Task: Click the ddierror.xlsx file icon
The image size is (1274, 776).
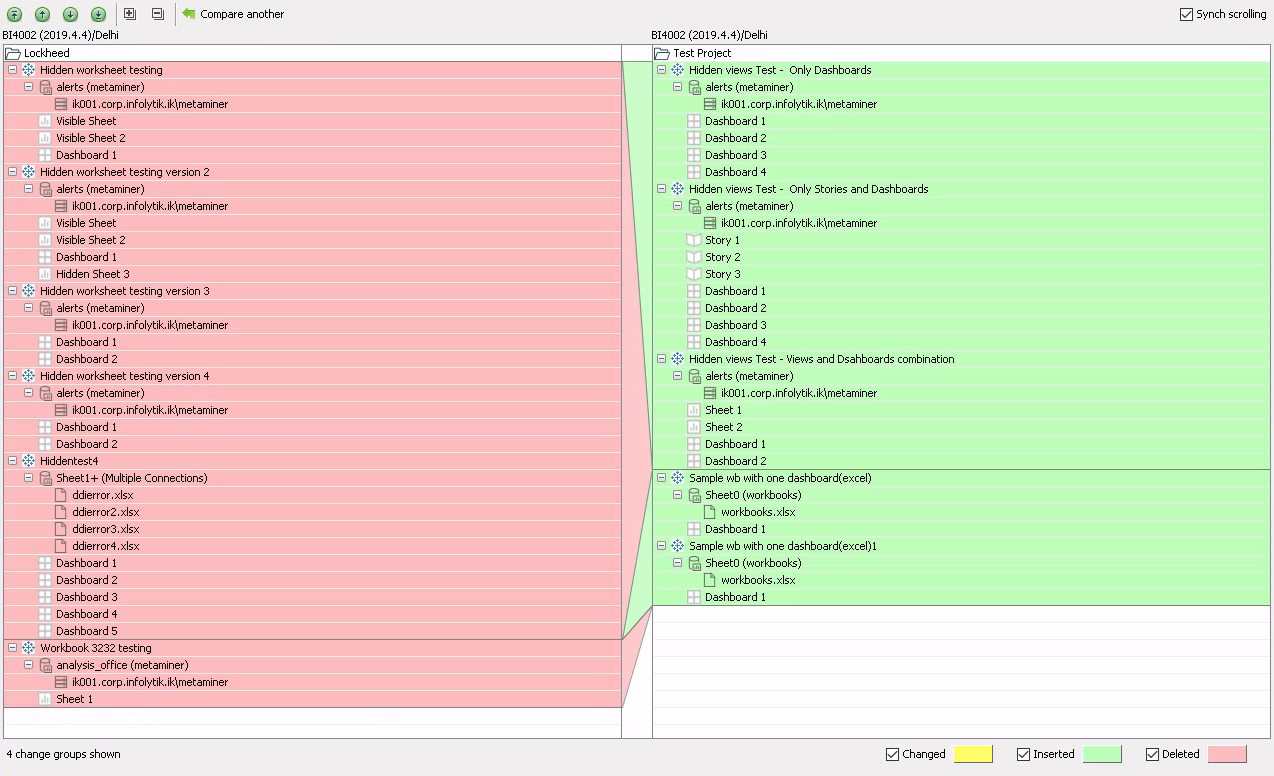Action: coord(61,495)
